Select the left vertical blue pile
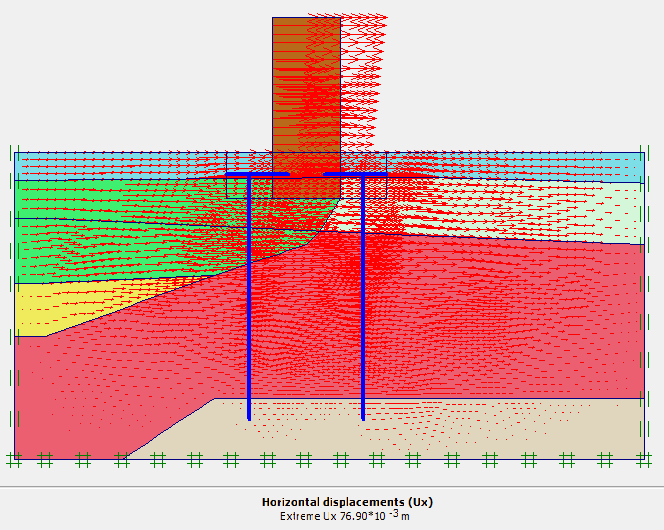This screenshot has width=664, height=530. coord(249,300)
